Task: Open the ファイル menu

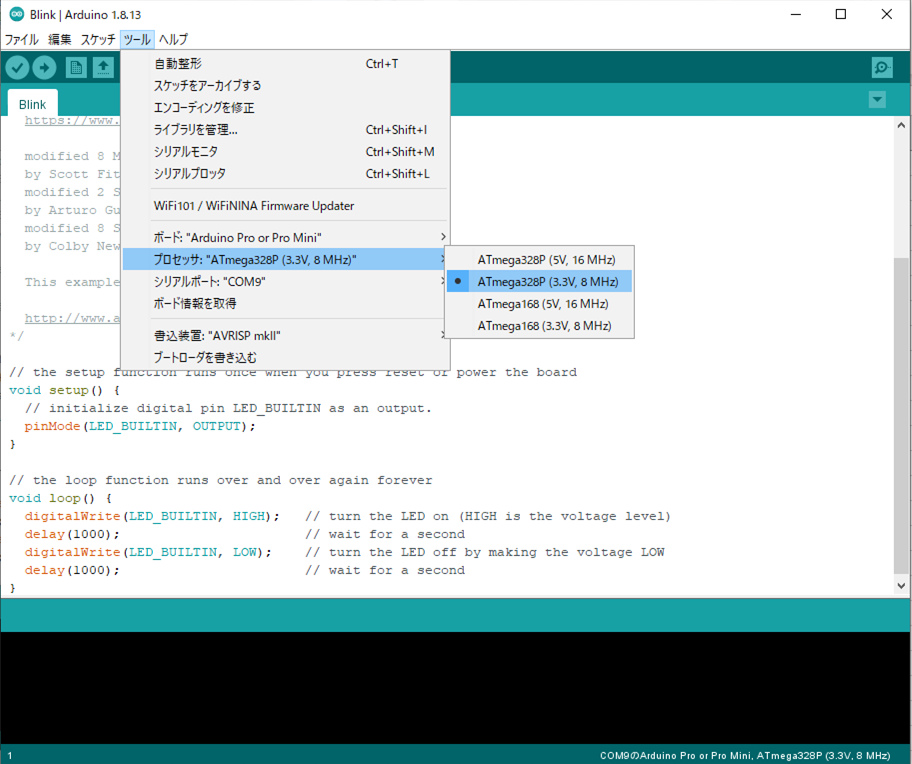Action: click(x=22, y=40)
